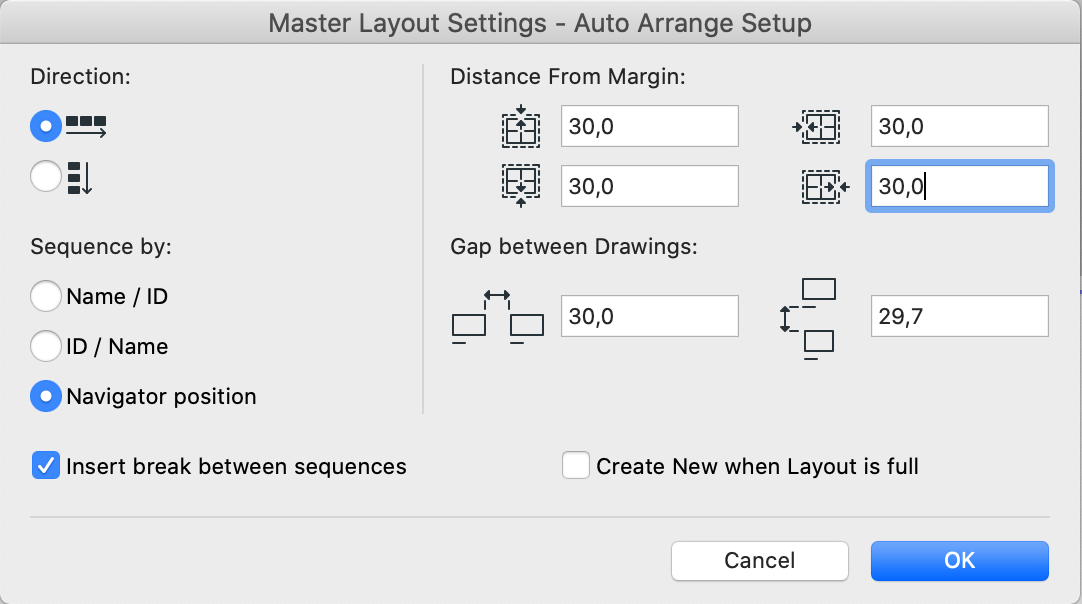Click the right margin distance icon
This screenshot has height=604, width=1082.
[826, 186]
